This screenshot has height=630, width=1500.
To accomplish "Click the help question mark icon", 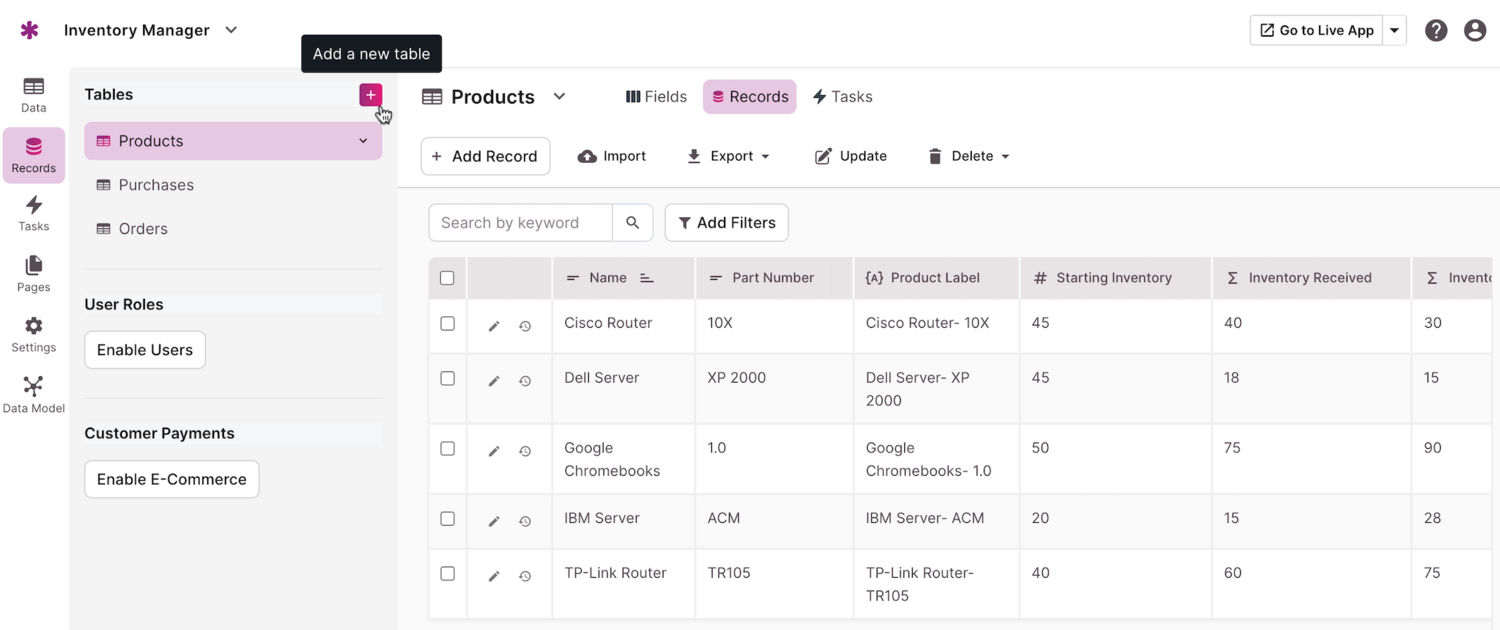I will [x=1436, y=30].
